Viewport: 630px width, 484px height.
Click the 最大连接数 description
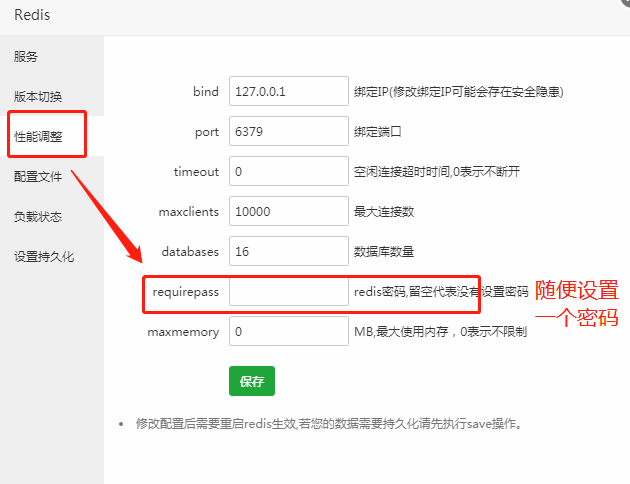(384, 212)
